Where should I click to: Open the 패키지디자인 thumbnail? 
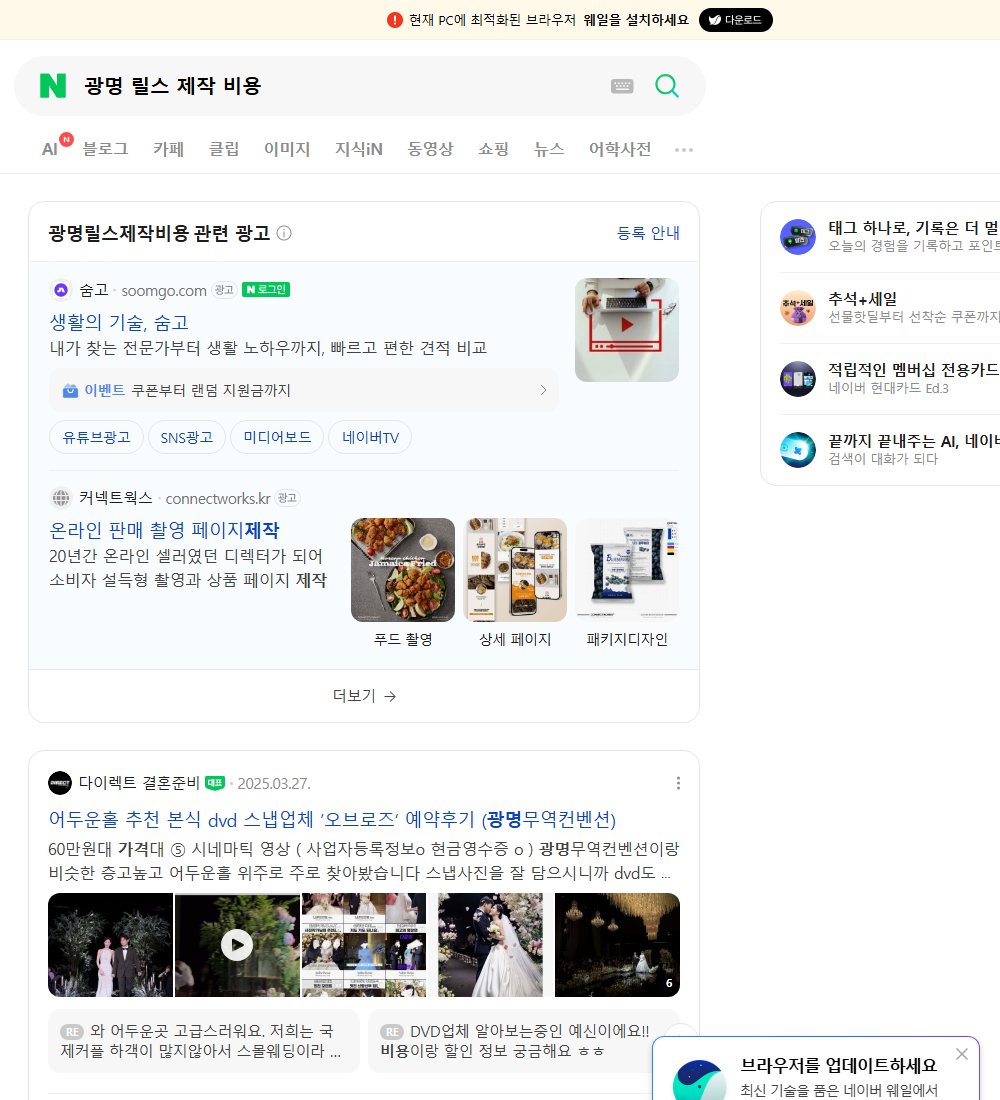(627, 570)
